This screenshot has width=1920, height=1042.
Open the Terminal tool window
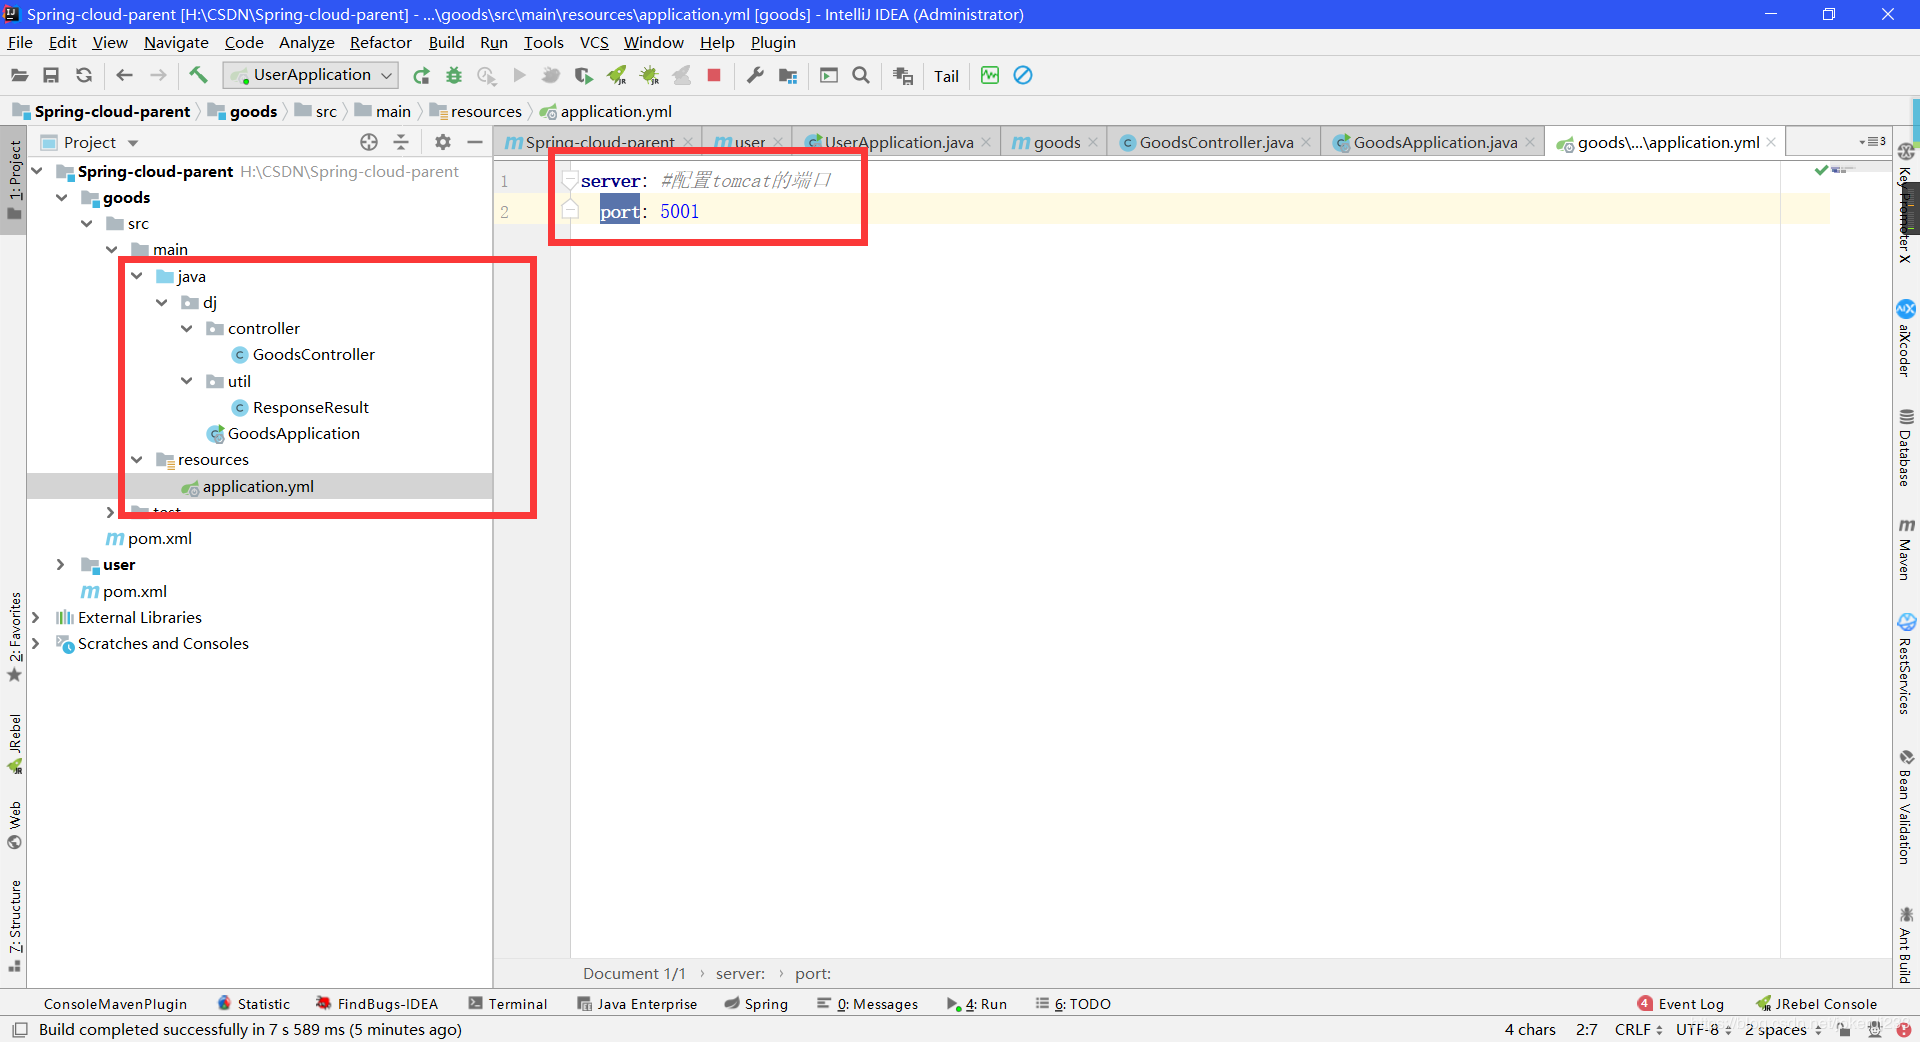[x=508, y=1004]
